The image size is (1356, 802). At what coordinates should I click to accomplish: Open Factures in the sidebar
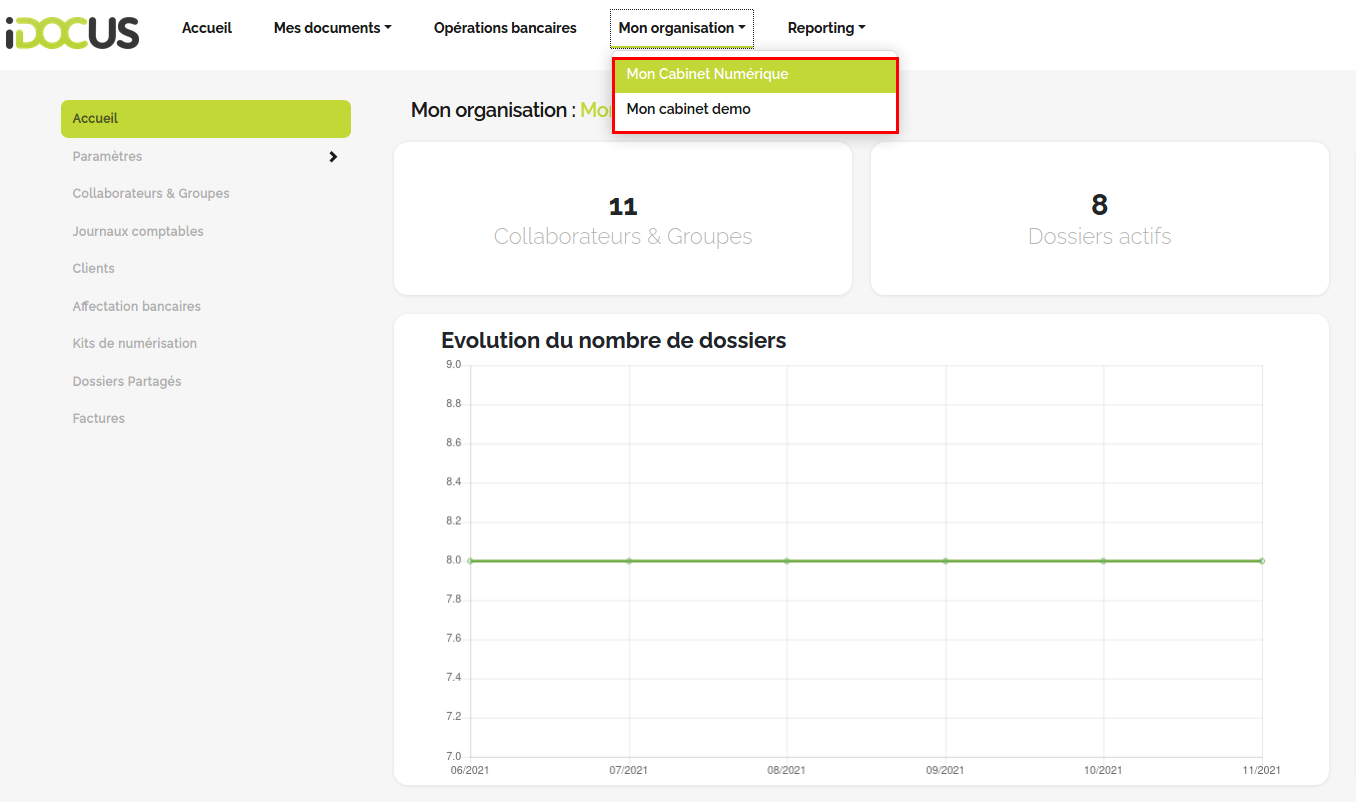point(98,419)
